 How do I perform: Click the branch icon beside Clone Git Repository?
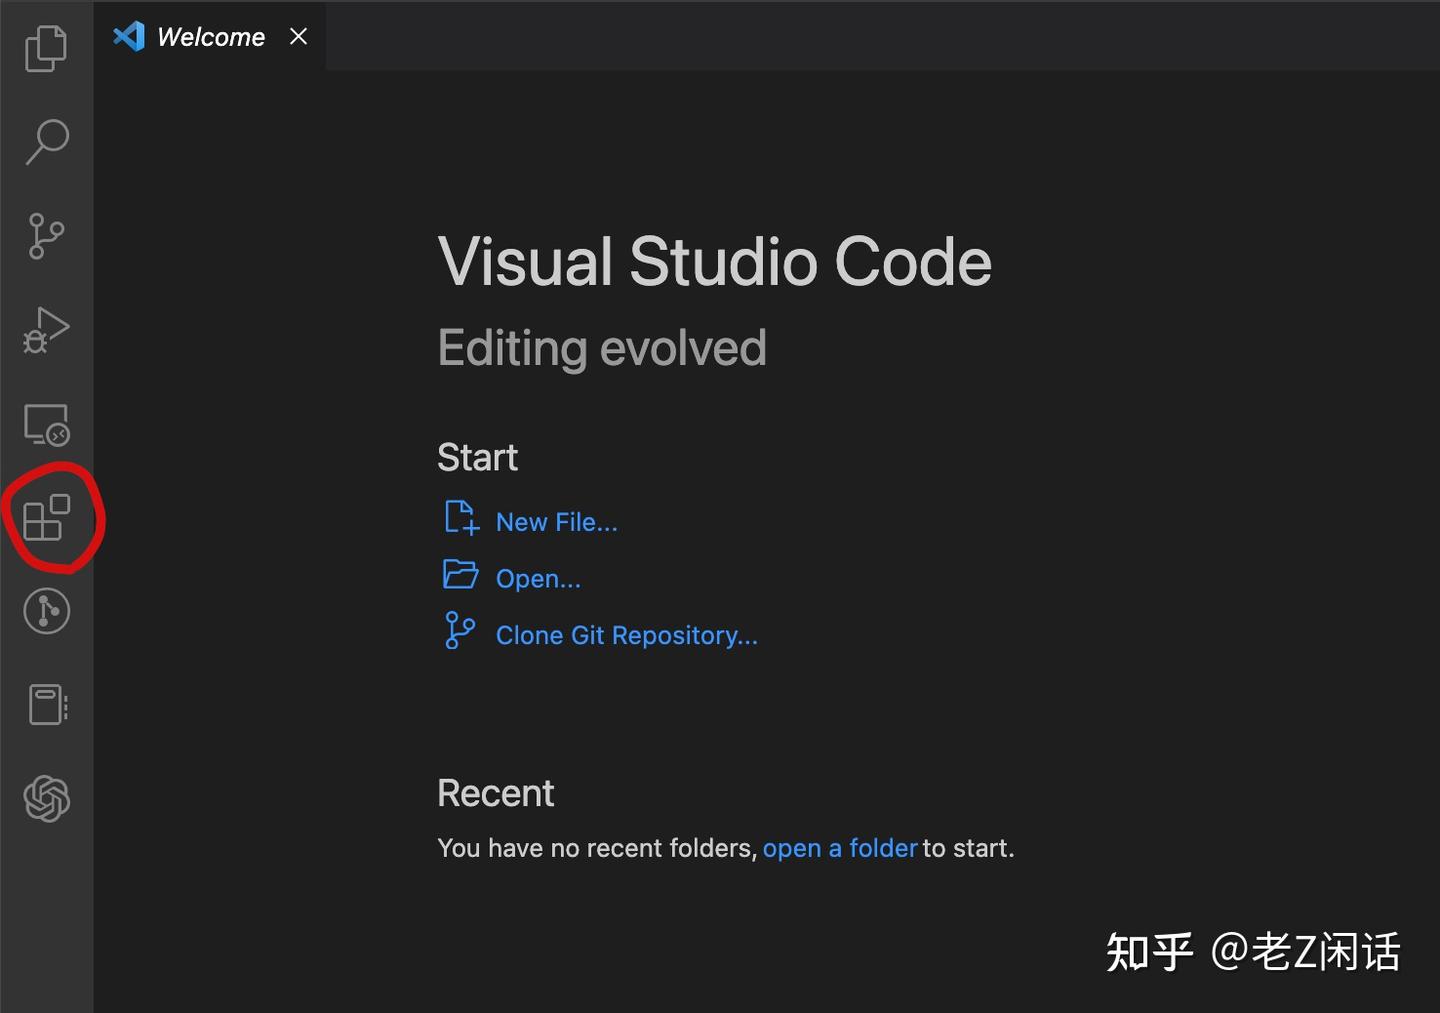point(459,631)
